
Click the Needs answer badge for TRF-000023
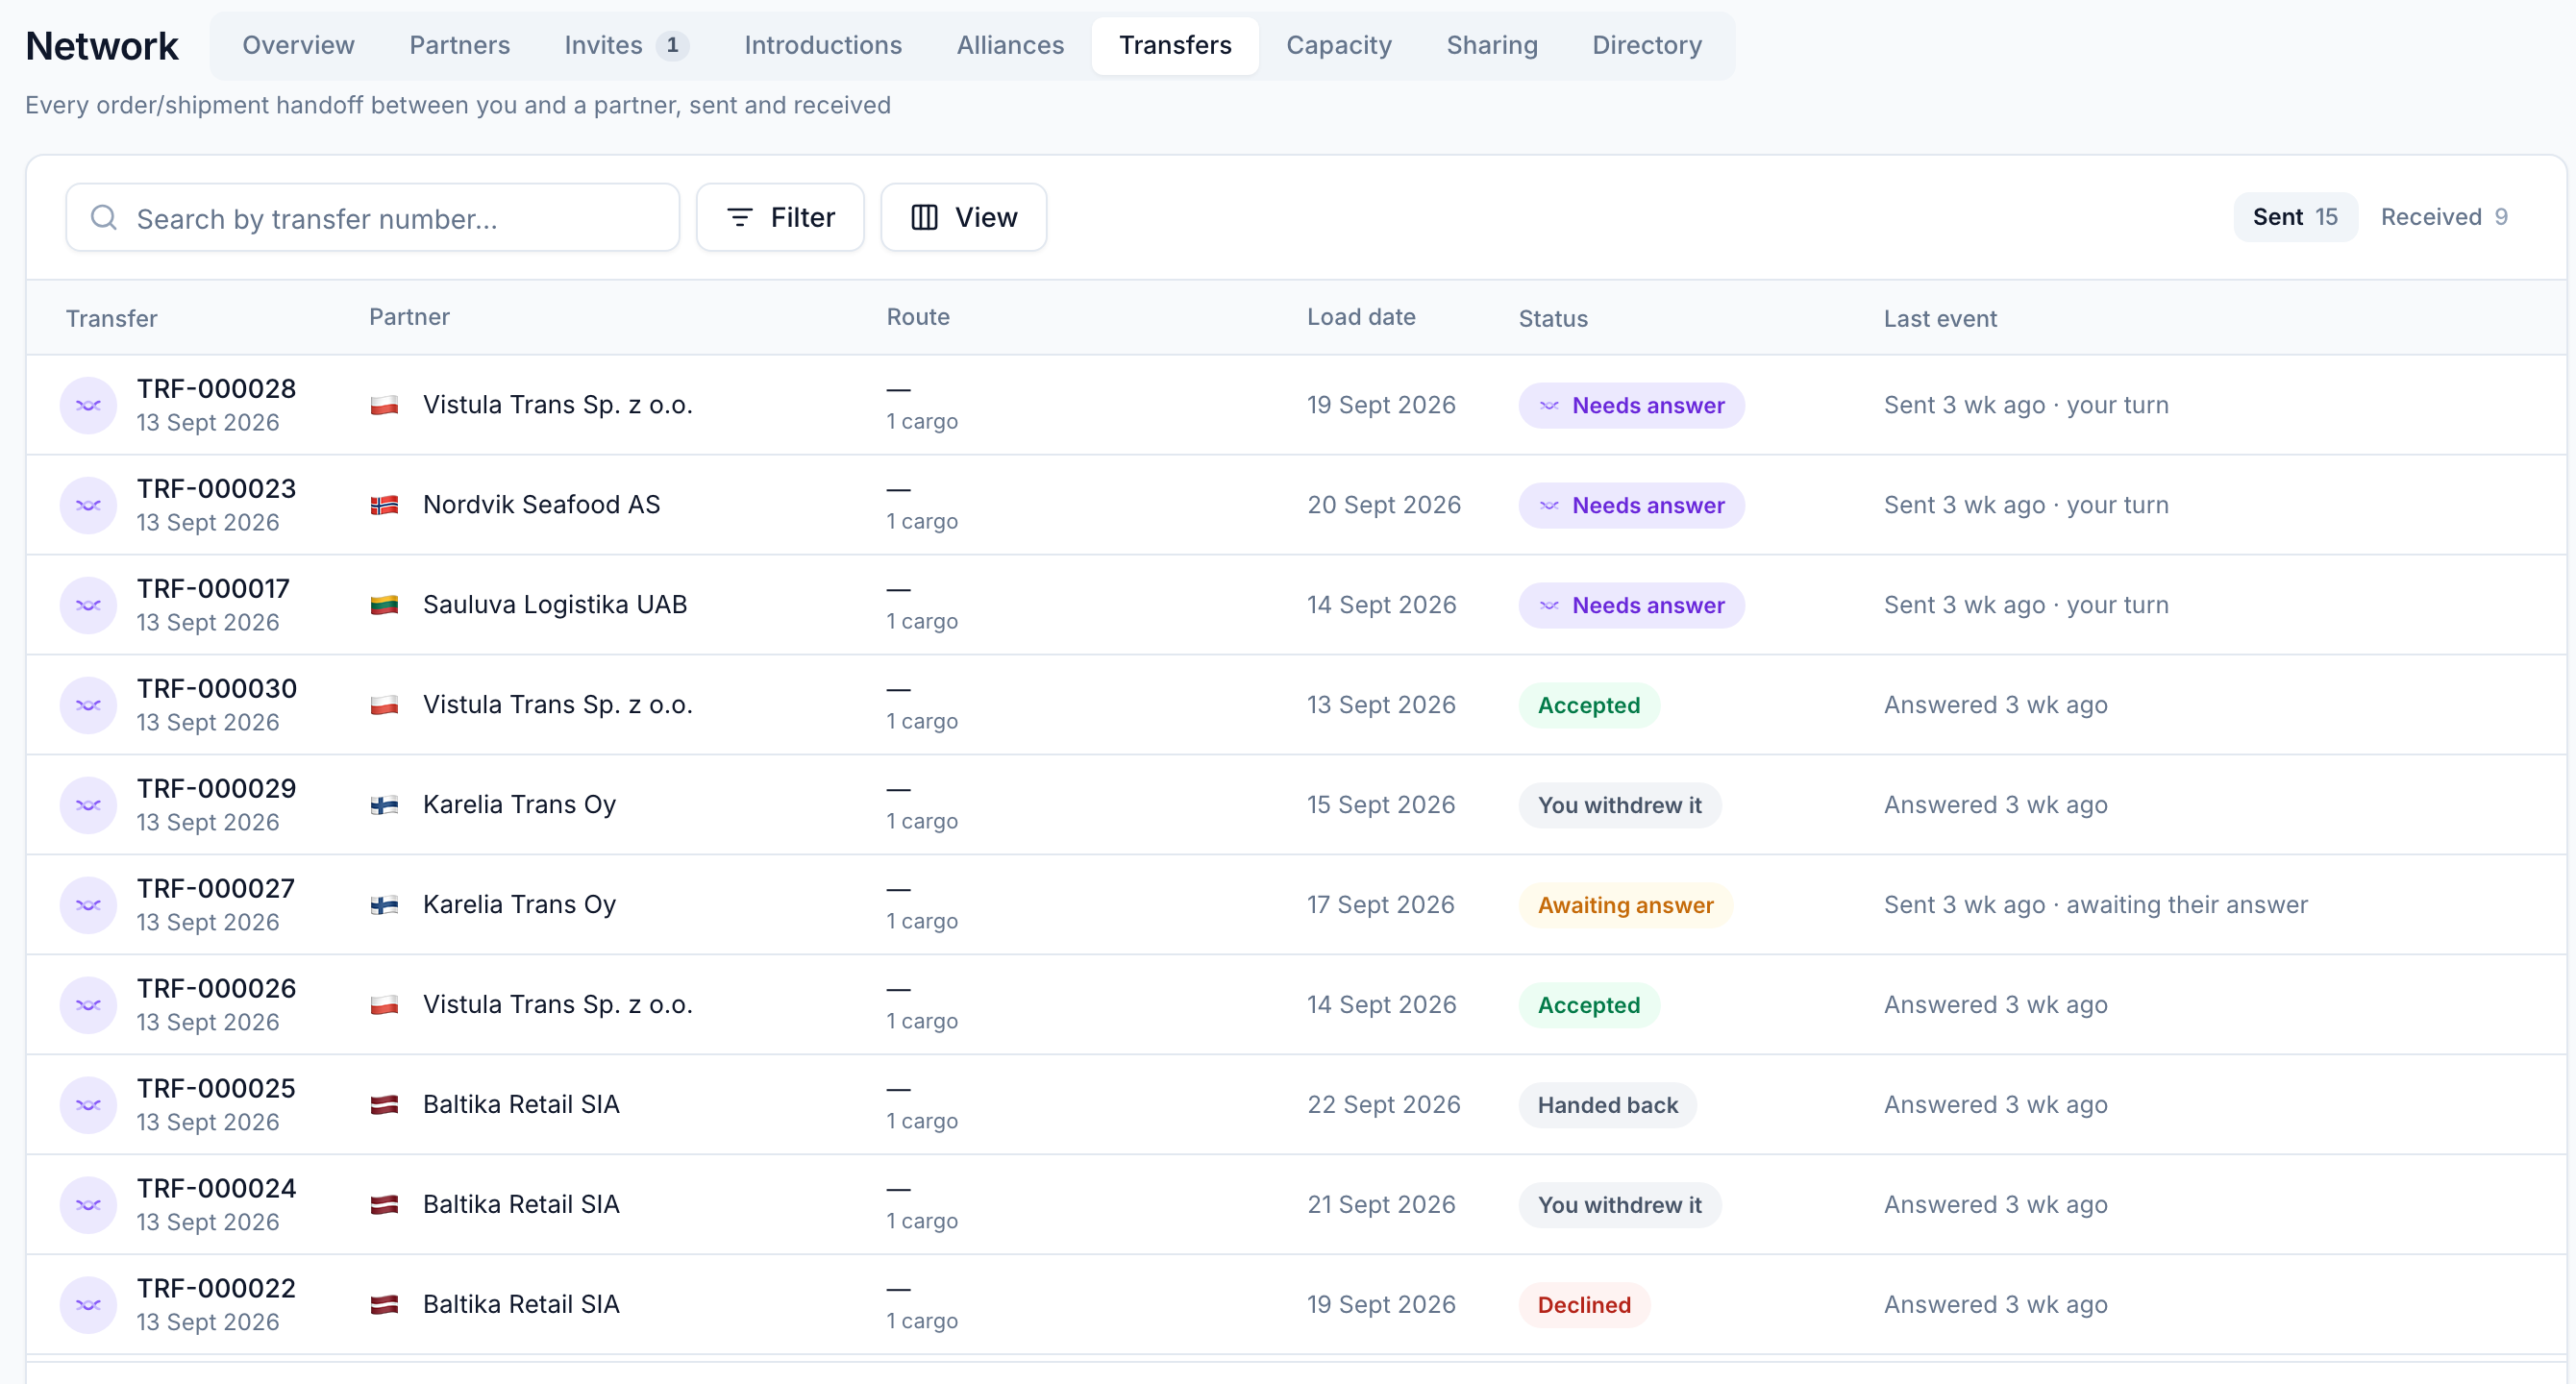pyautogui.click(x=1631, y=505)
